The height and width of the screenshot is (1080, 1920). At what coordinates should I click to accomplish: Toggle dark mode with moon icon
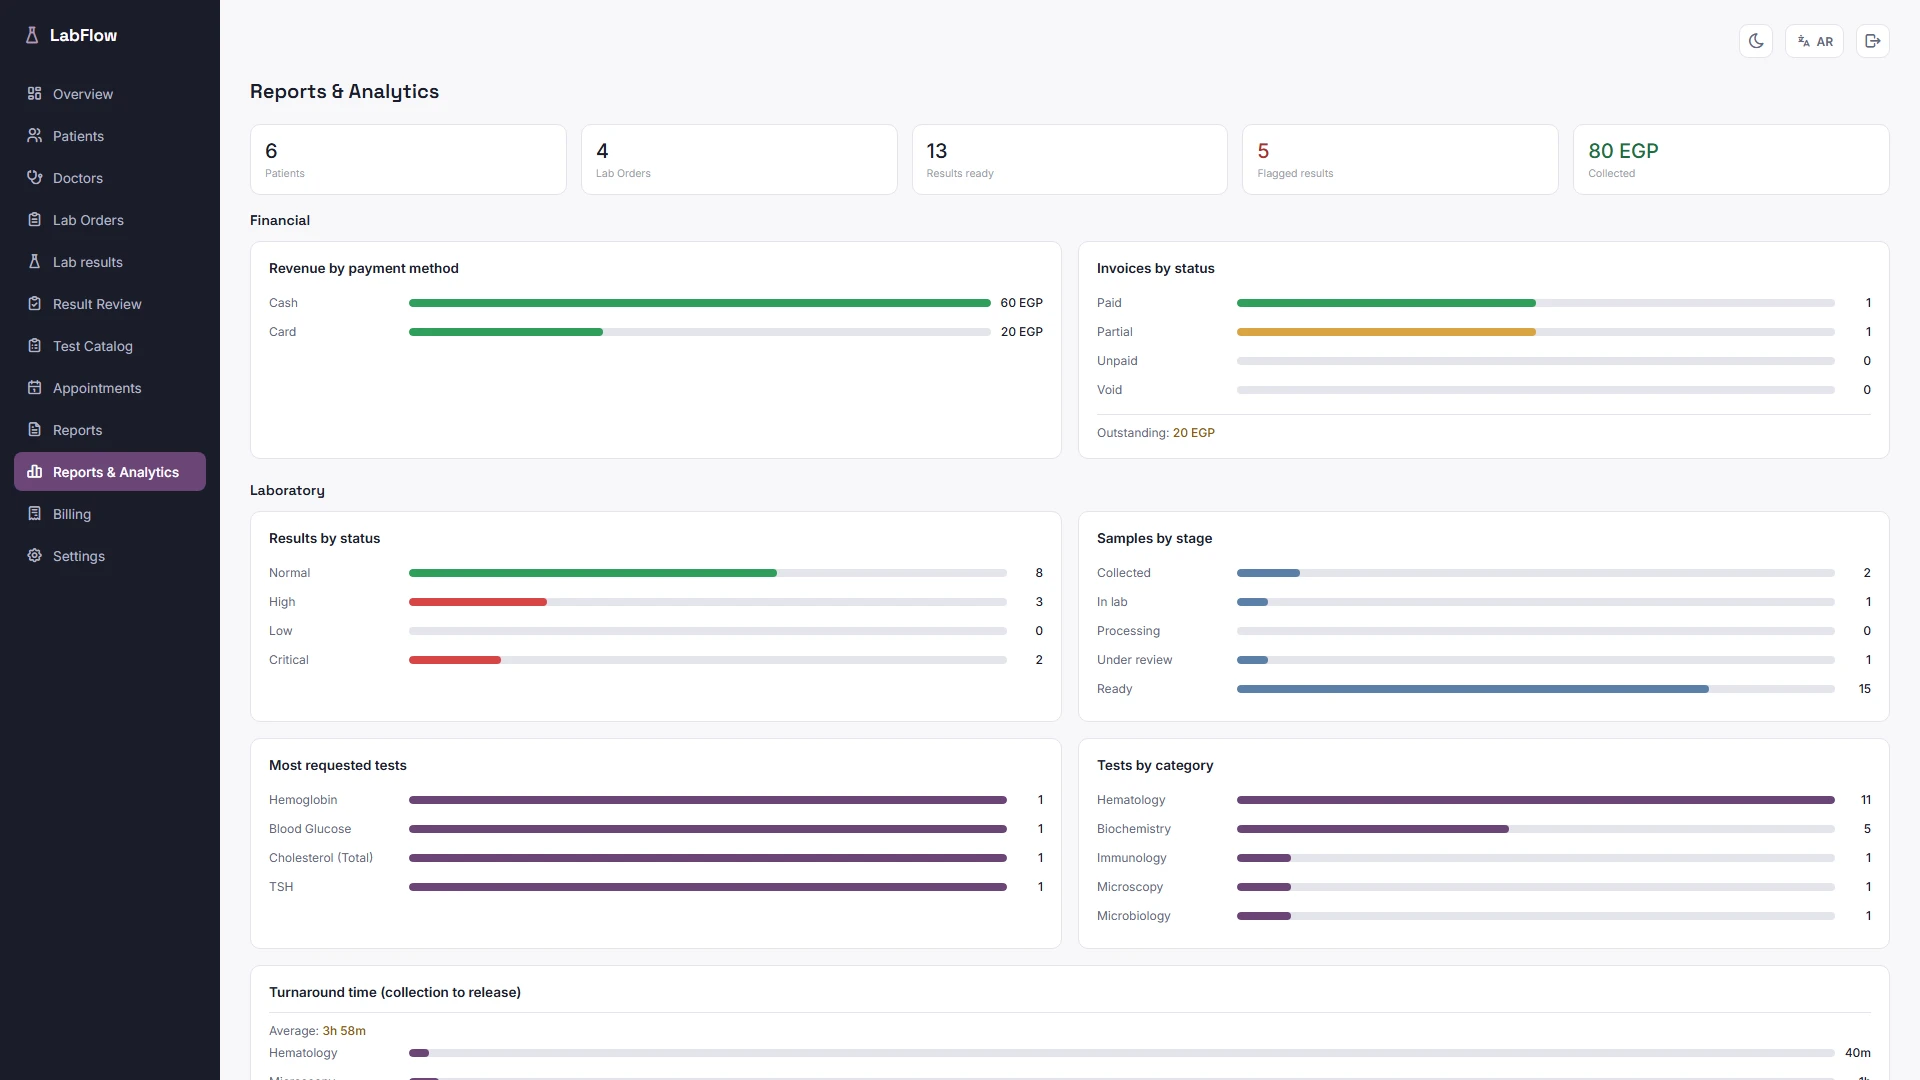pos(1755,41)
